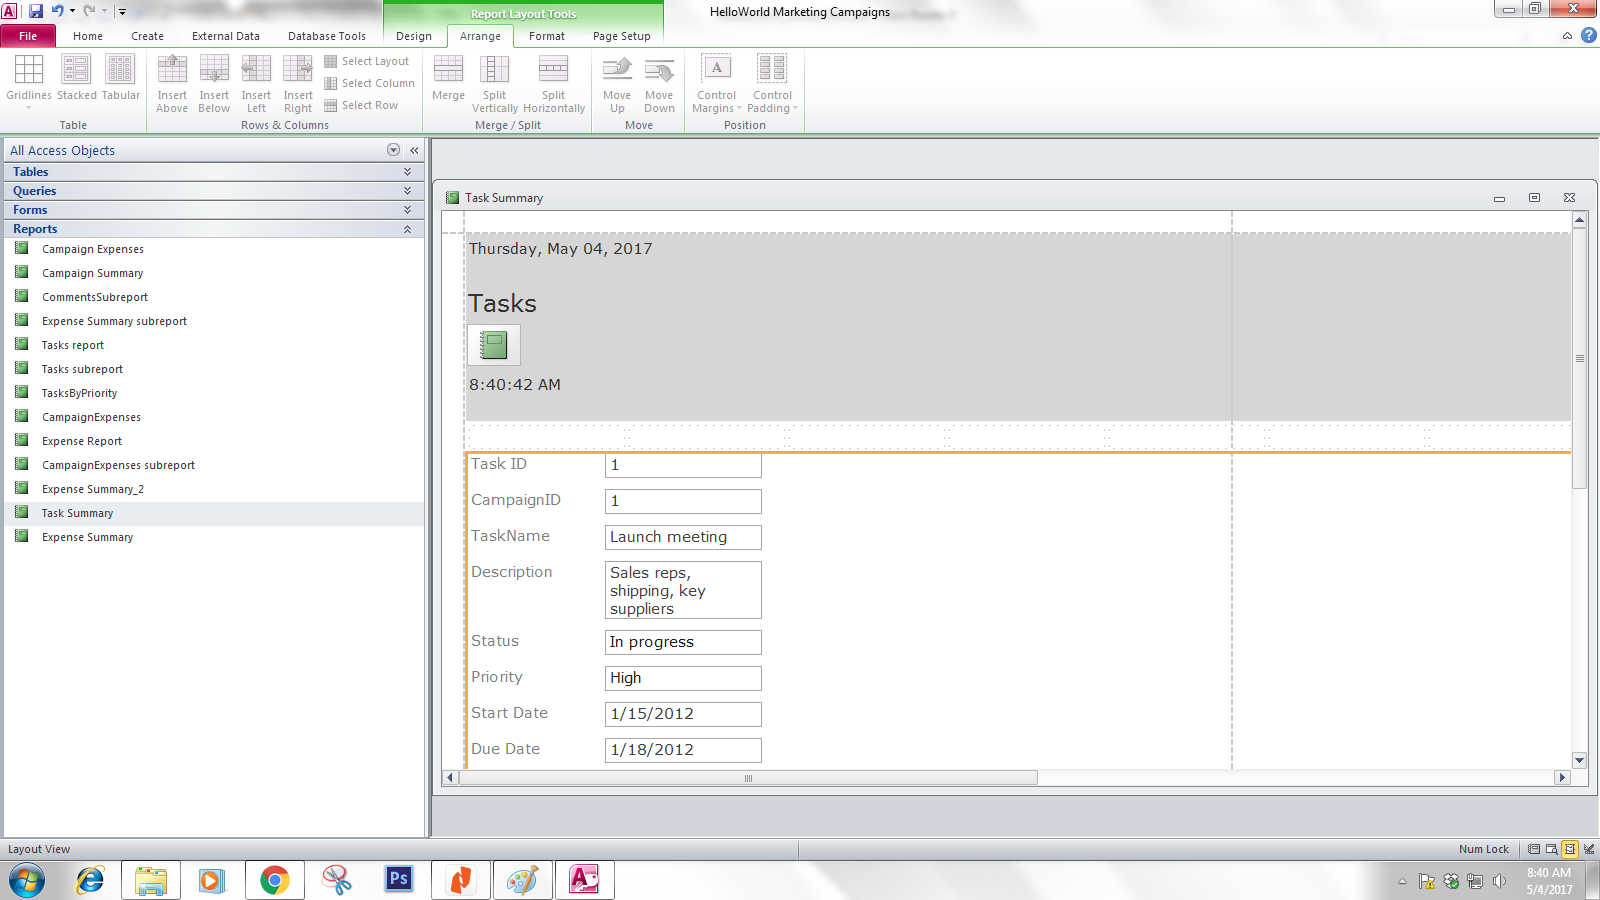Select the TasksByPriority report
Image resolution: width=1600 pixels, height=900 pixels.
click(80, 392)
